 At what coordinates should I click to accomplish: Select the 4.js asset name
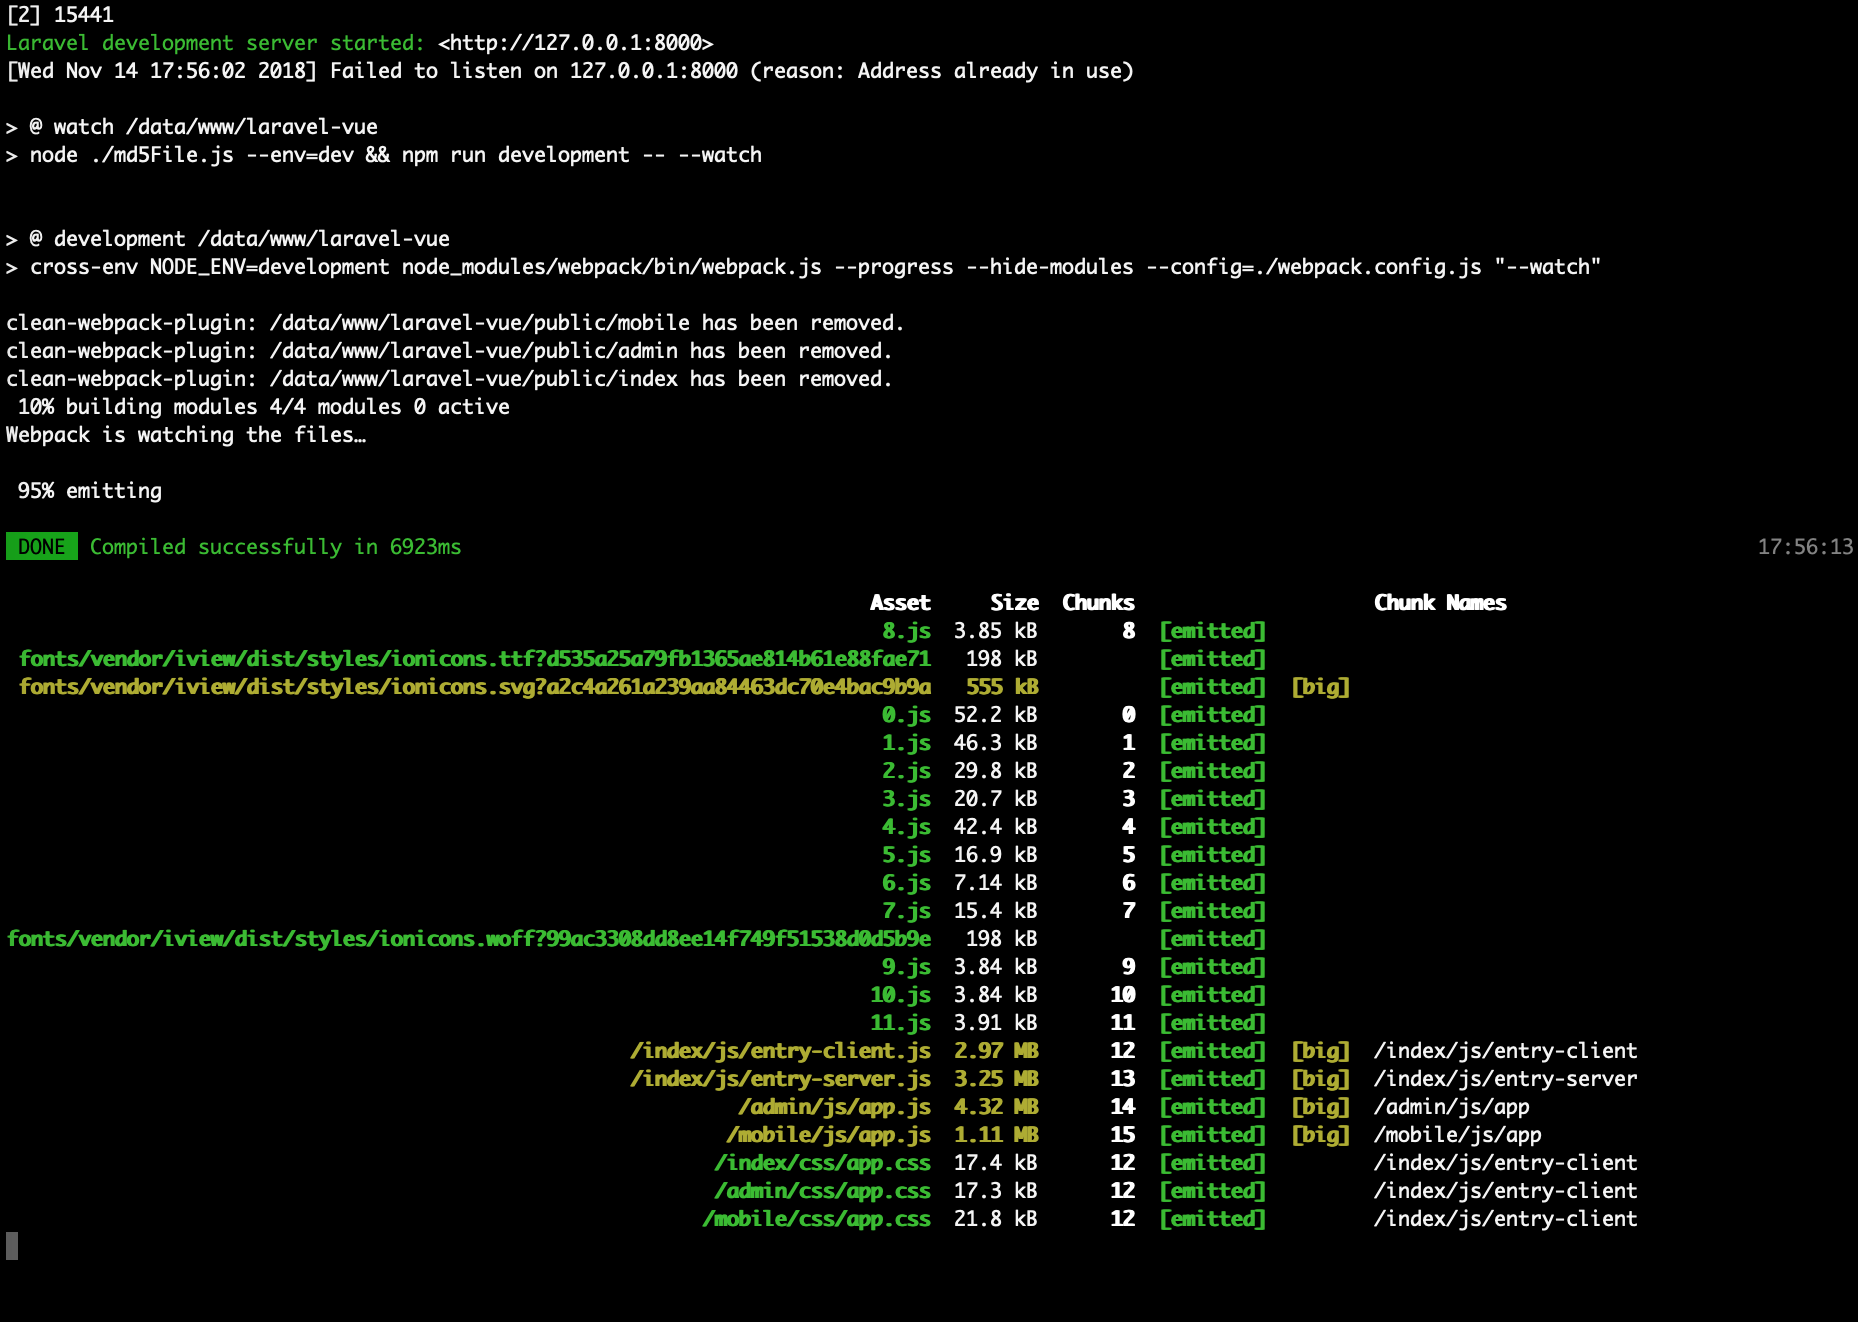coord(906,827)
